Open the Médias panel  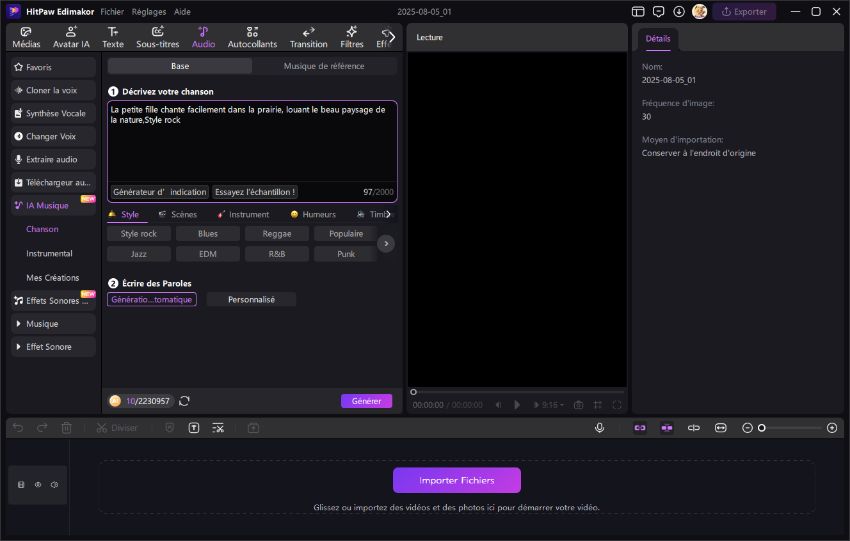[26, 37]
